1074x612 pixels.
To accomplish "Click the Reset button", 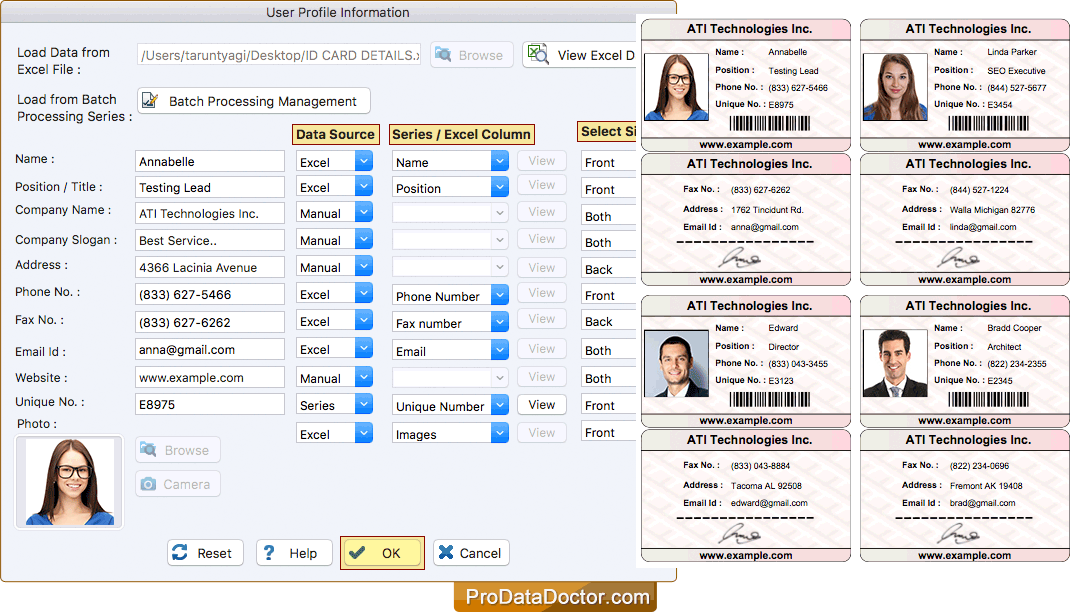I will click(205, 552).
